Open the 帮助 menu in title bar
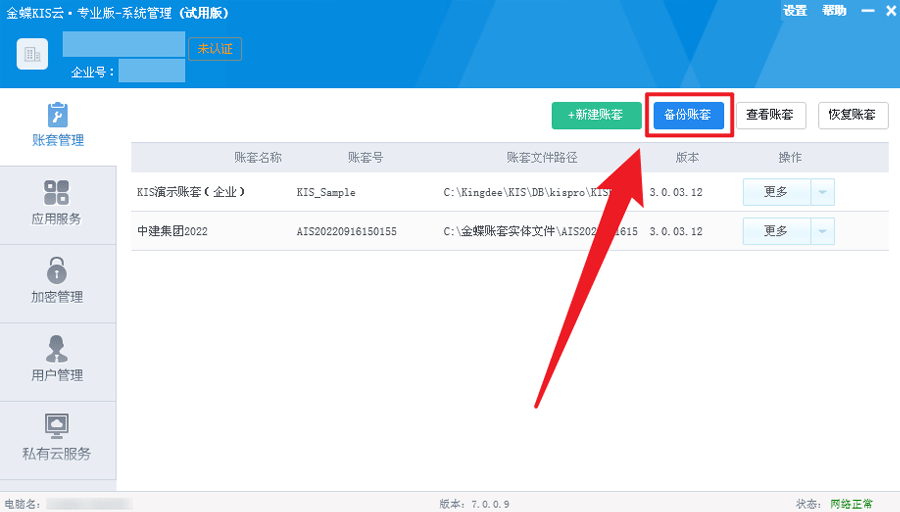The width and height of the screenshot is (900, 512). (834, 11)
